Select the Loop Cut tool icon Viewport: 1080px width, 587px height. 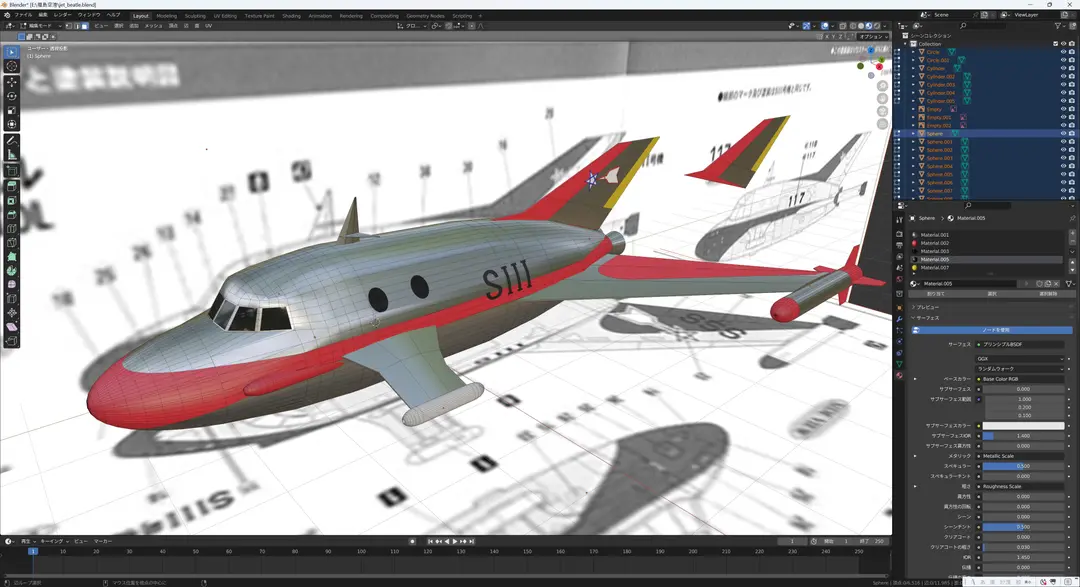(12, 229)
